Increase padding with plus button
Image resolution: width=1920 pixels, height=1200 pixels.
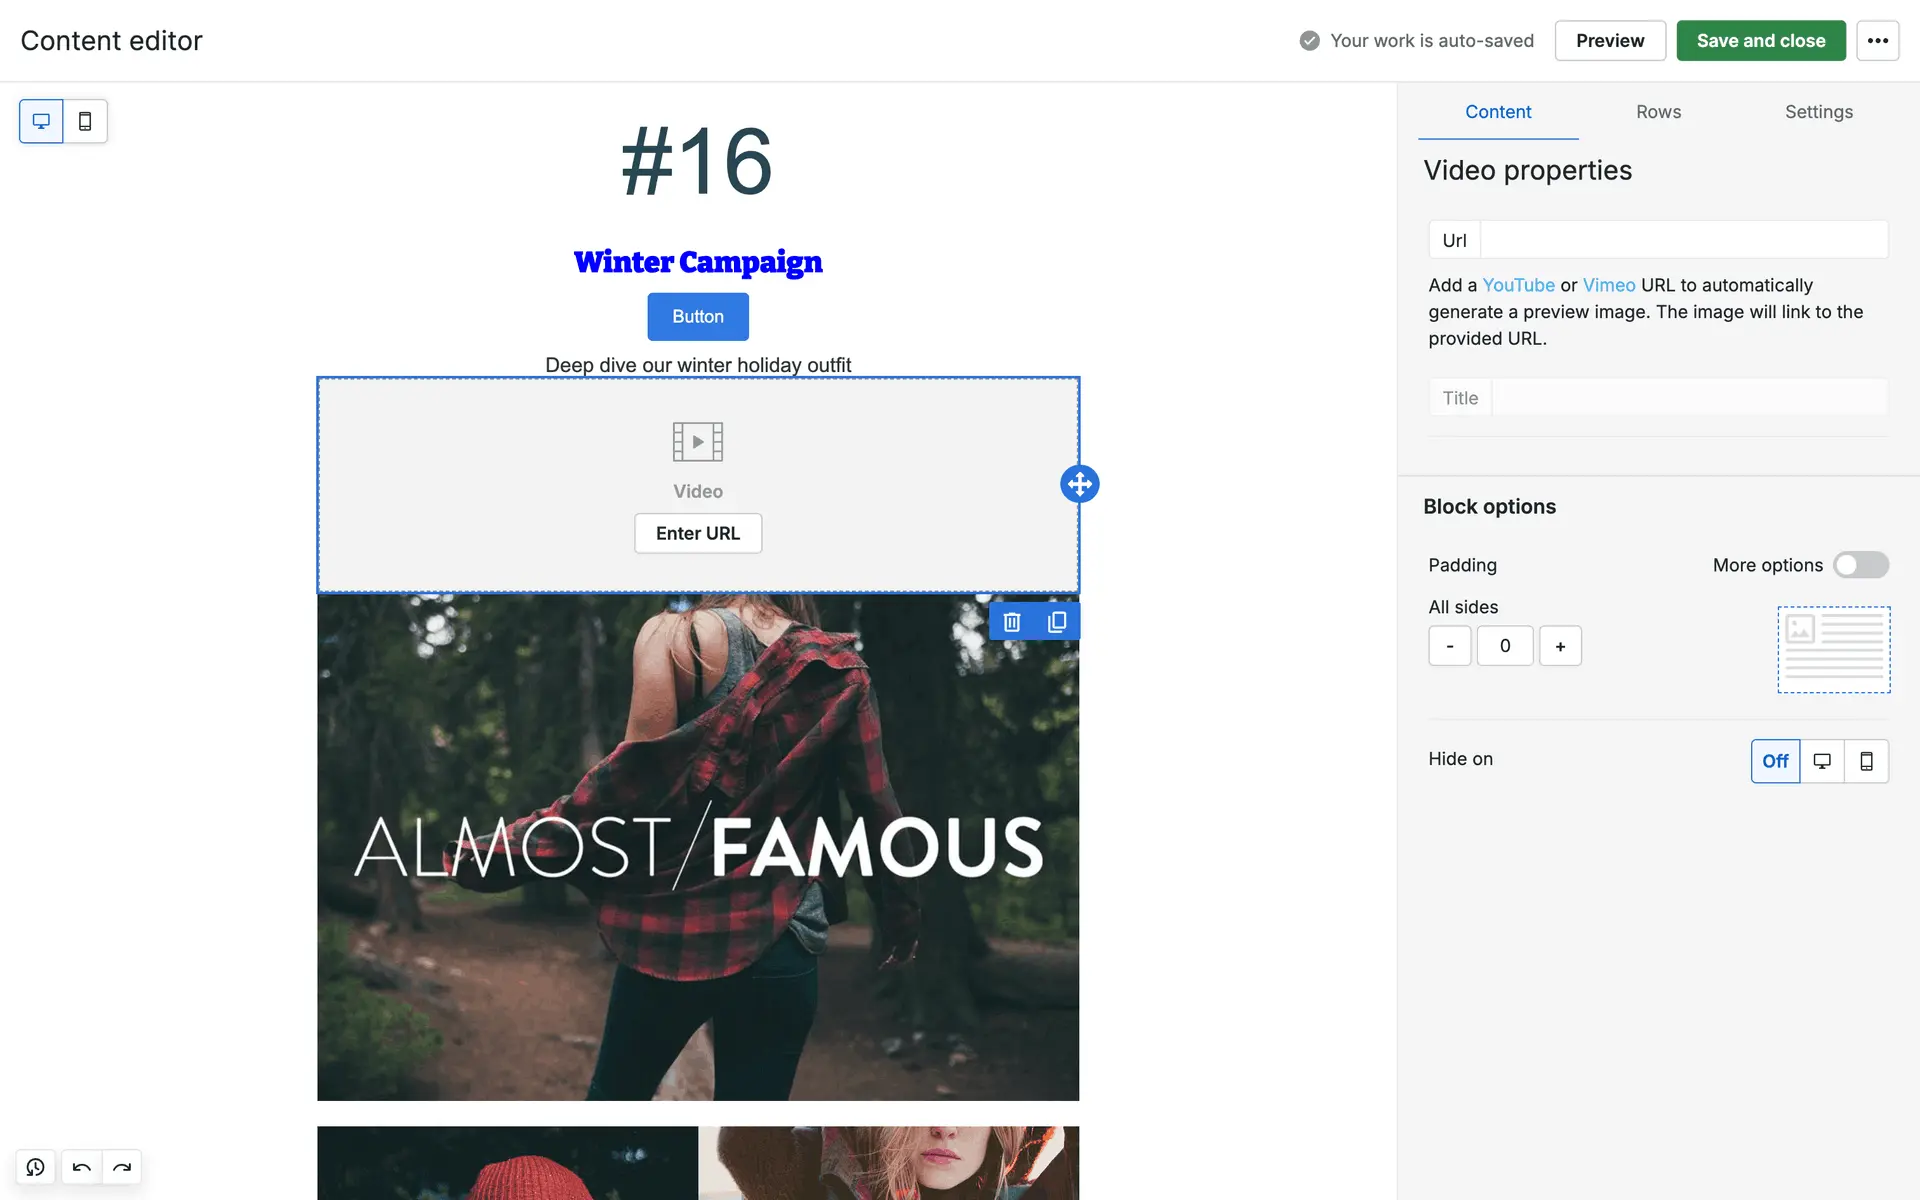pos(1560,646)
